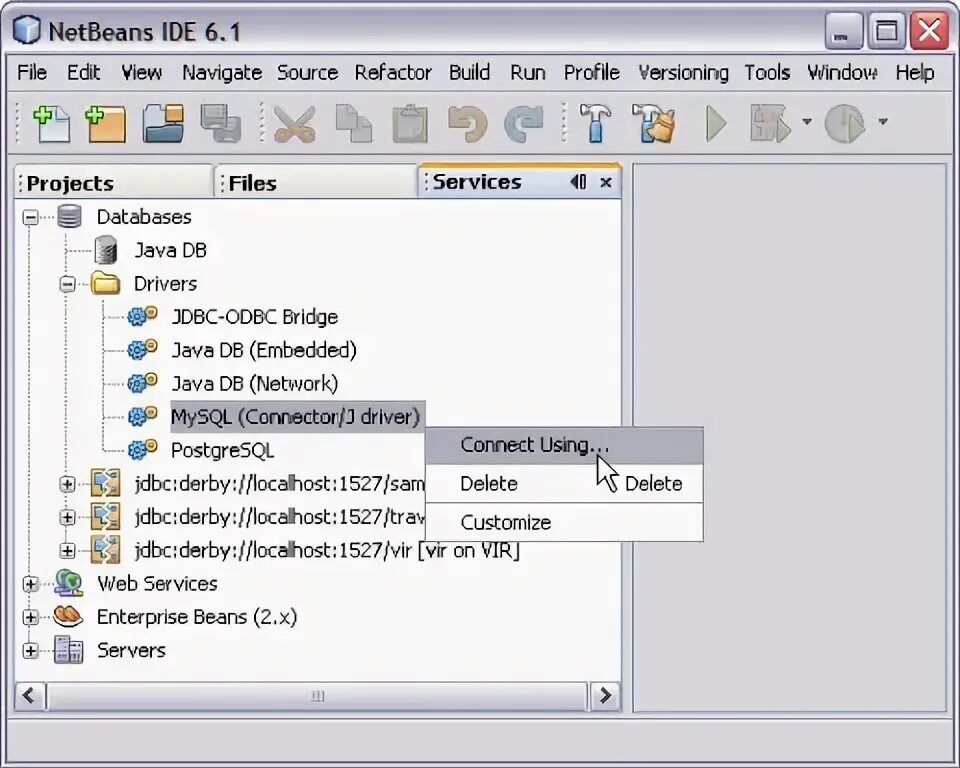Click the Java DB database icon
Image resolution: width=960 pixels, height=768 pixels.
106,250
